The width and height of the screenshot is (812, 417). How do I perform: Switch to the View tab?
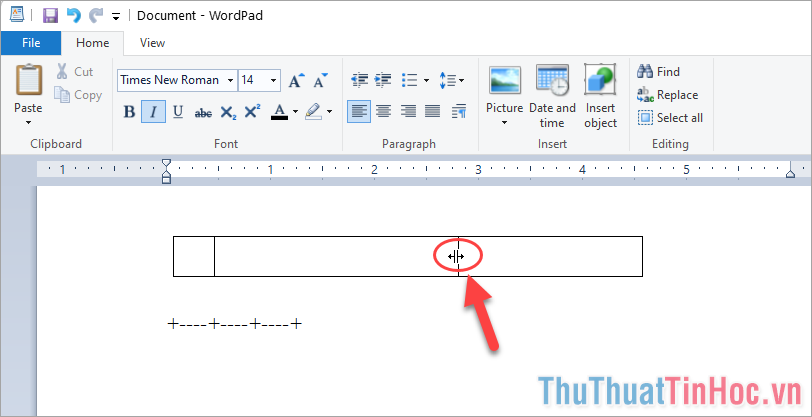pos(152,43)
